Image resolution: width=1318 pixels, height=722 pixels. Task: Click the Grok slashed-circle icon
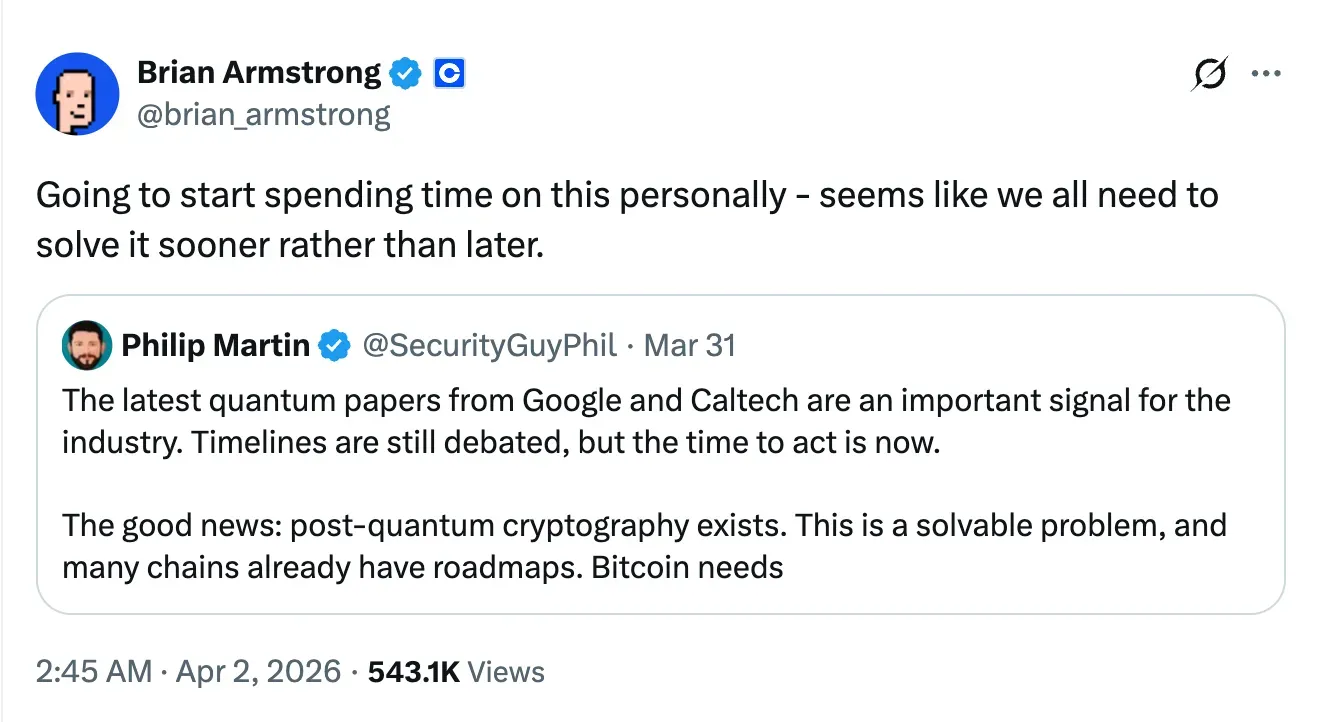pos(1209,74)
